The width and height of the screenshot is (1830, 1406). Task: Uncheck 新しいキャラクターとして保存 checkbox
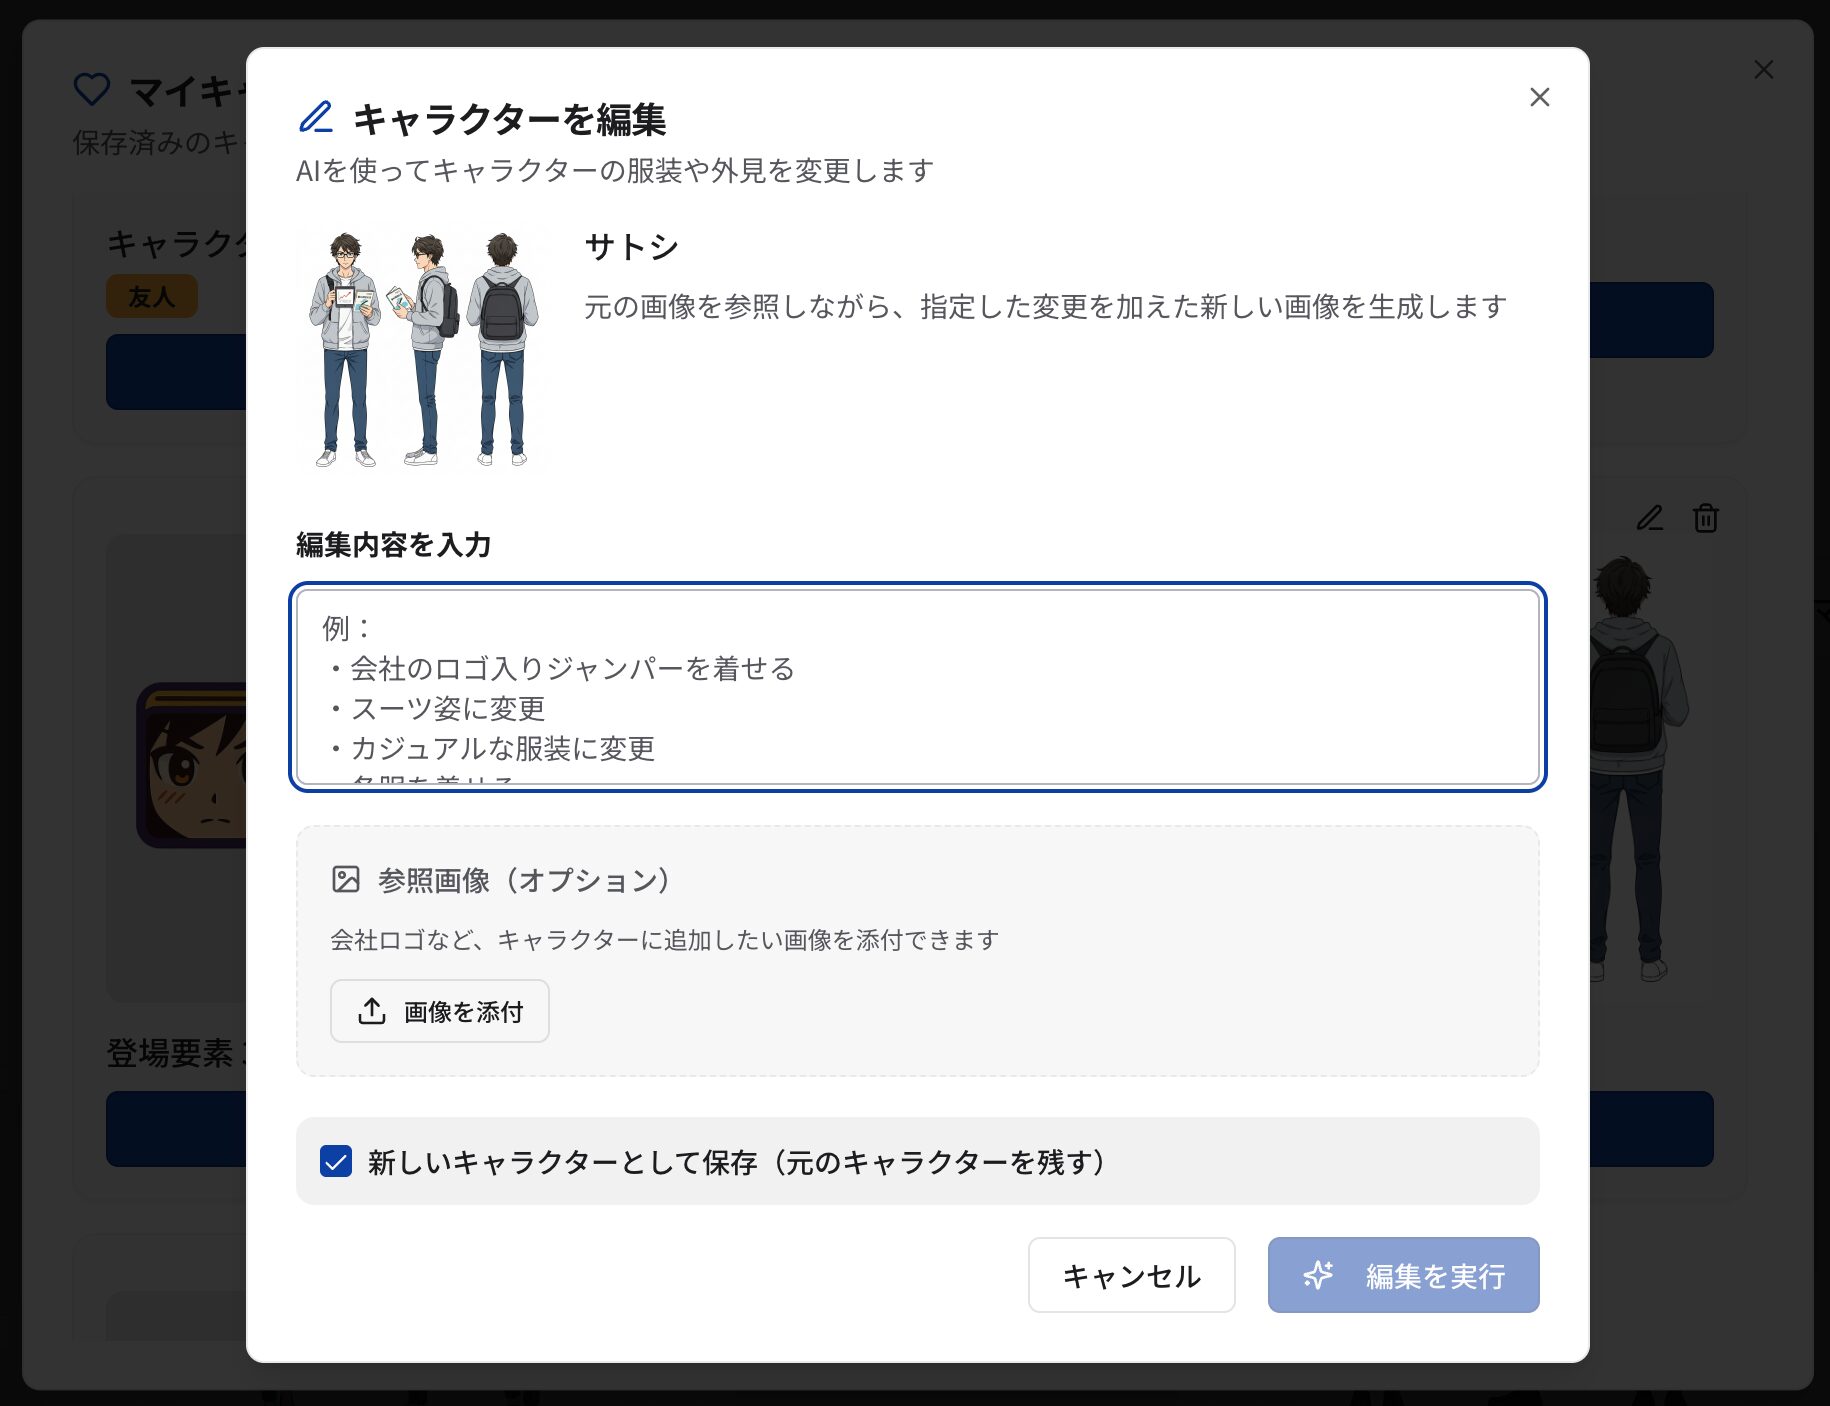[x=336, y=1161]
